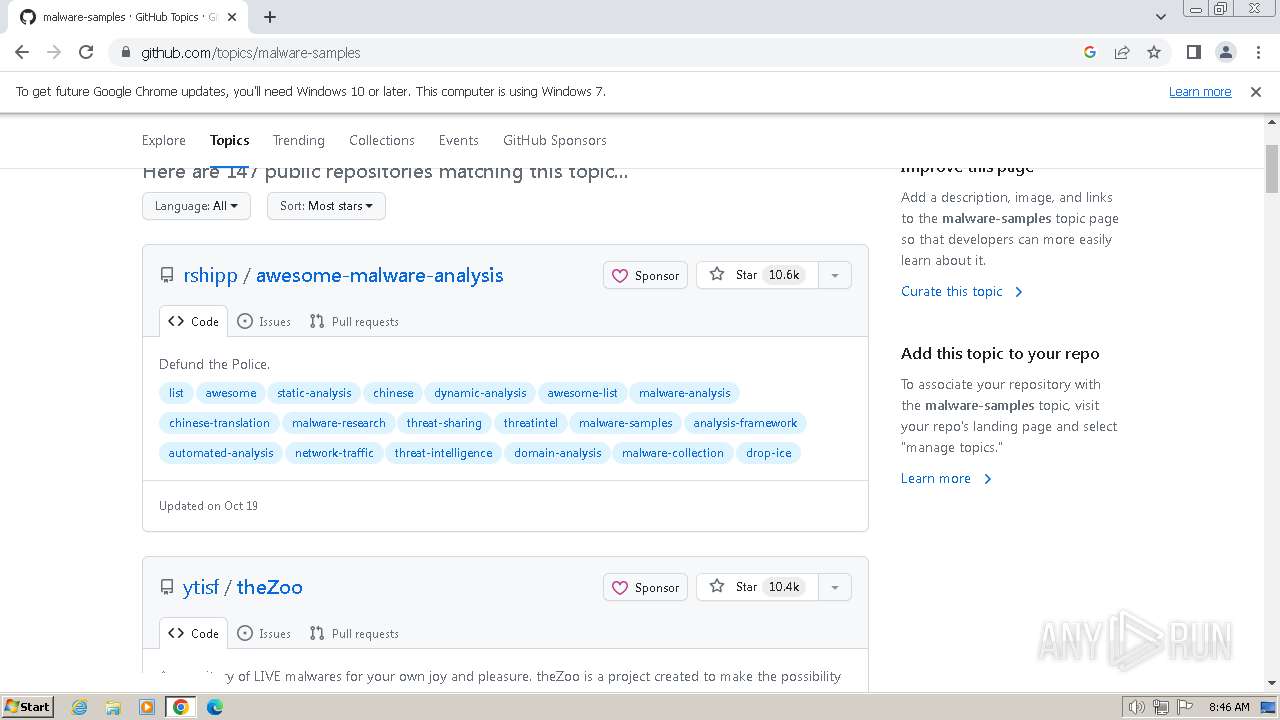Share this page icon

point(1122,52)
